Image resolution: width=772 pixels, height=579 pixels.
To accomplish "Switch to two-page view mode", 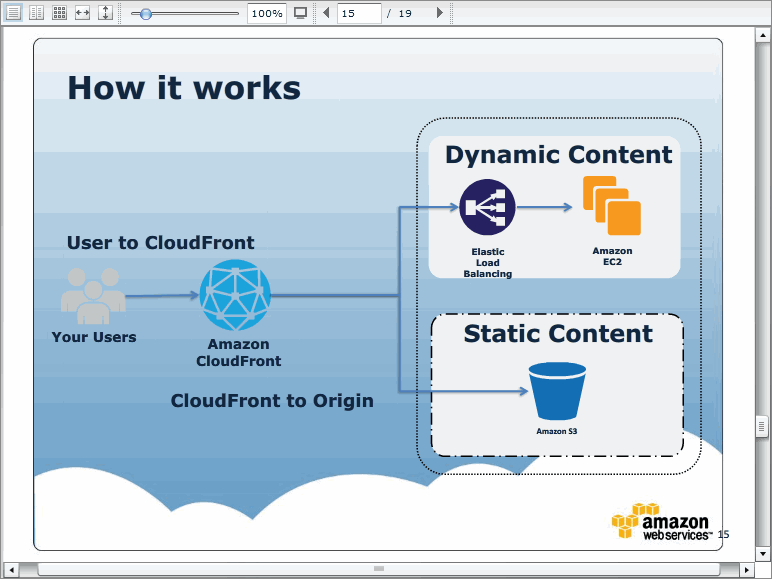I will coord(36,12).
